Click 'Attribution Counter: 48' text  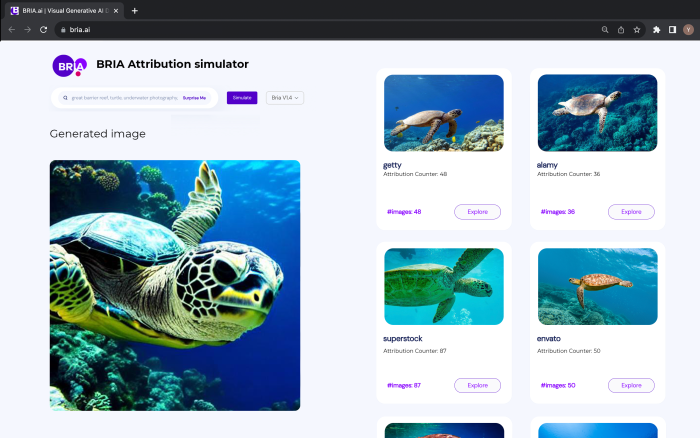point(415,174)
